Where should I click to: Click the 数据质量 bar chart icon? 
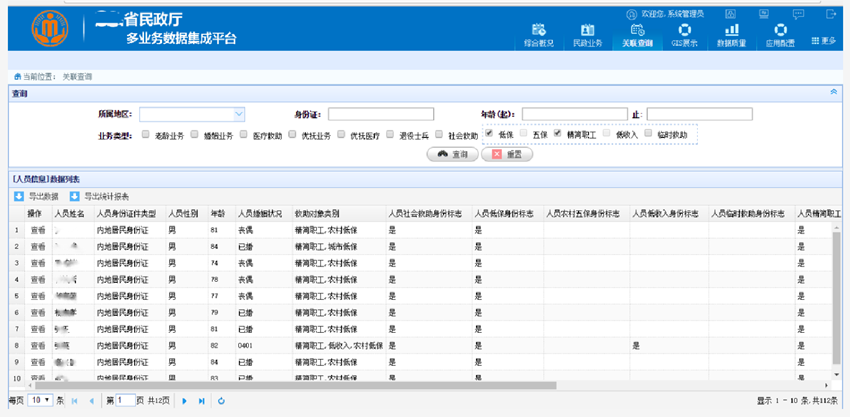pyautogui.click(x=733, y=30)
